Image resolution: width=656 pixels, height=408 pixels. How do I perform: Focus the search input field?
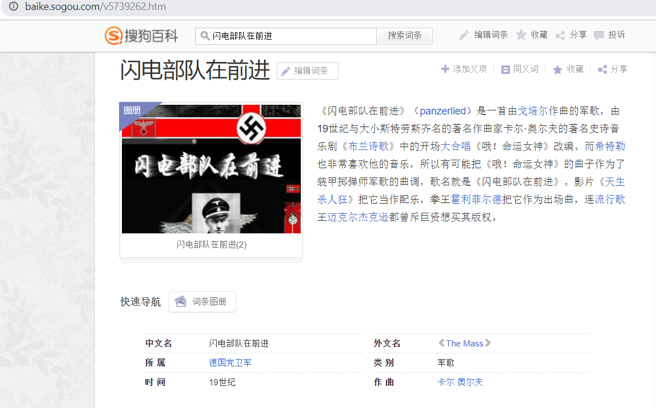pyautogui.click(x=290, y=36)
